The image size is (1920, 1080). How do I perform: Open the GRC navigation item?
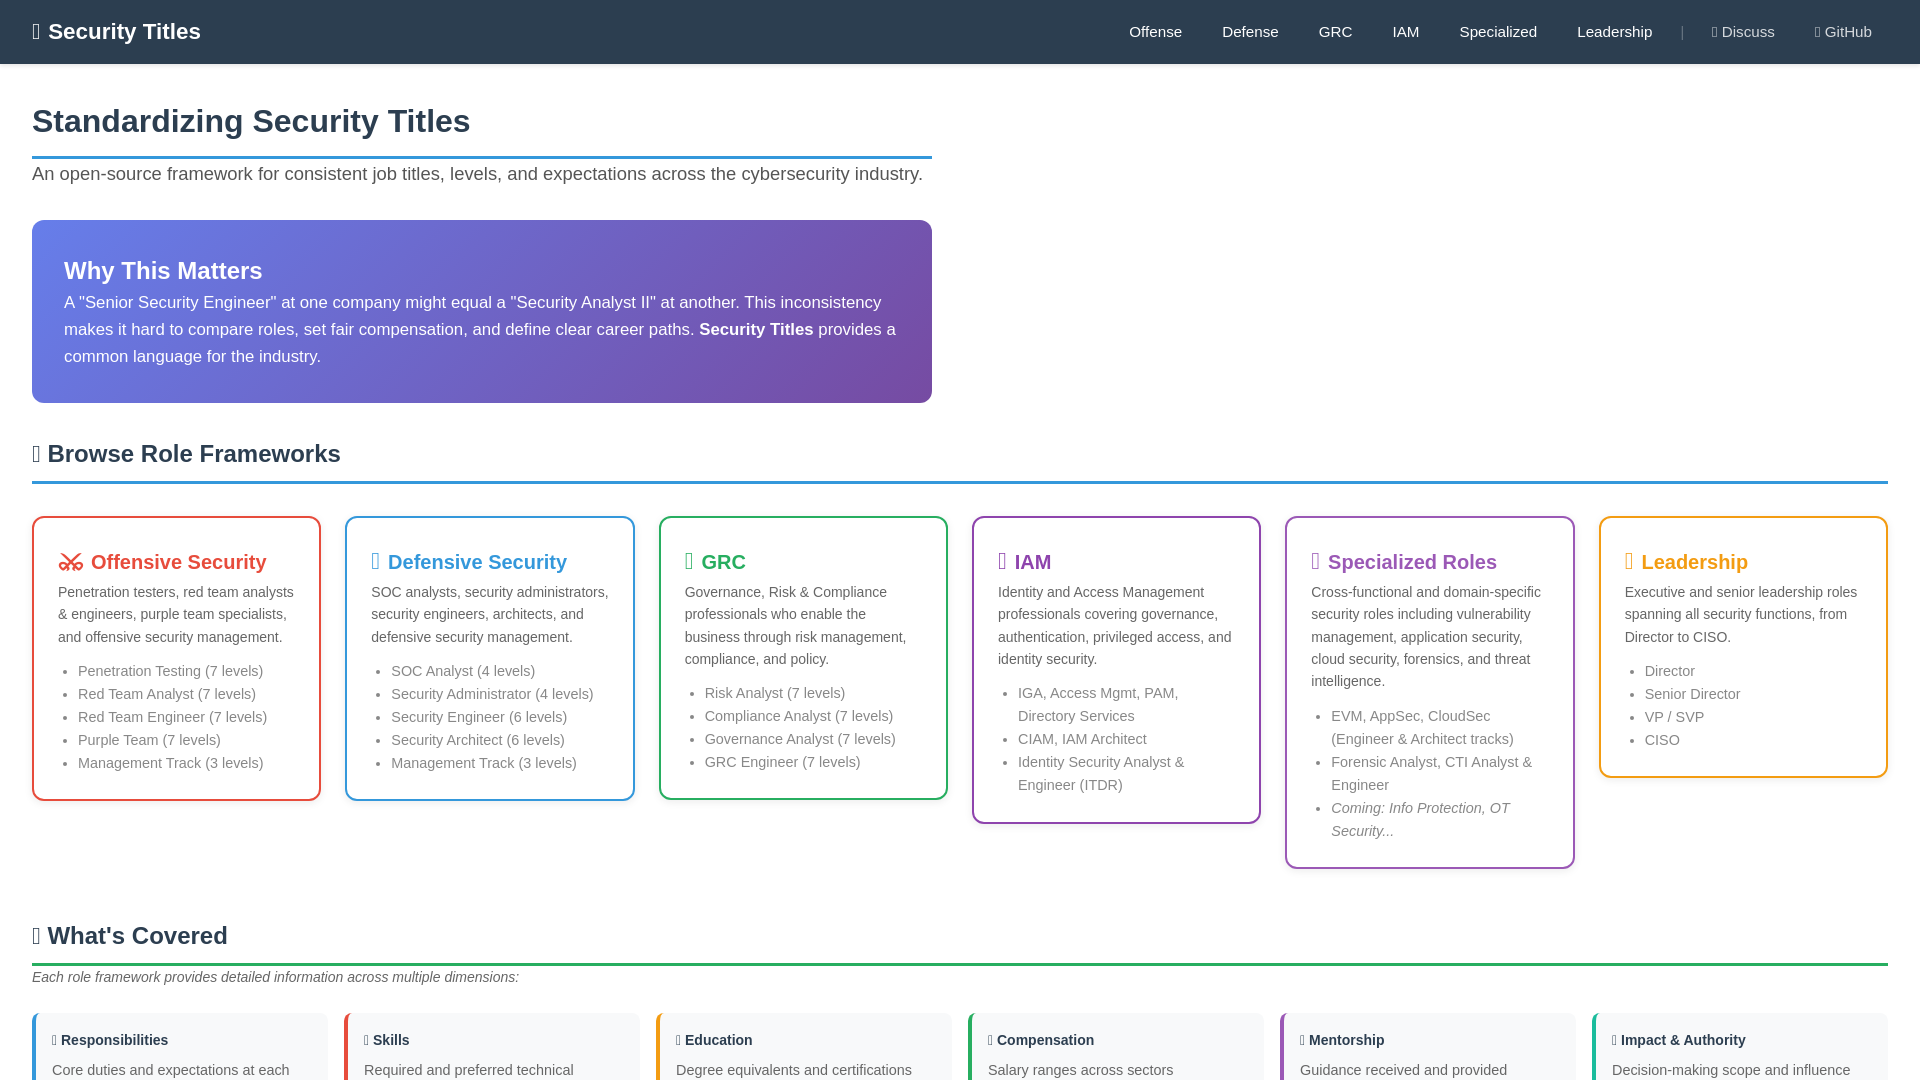(1335, 32)
